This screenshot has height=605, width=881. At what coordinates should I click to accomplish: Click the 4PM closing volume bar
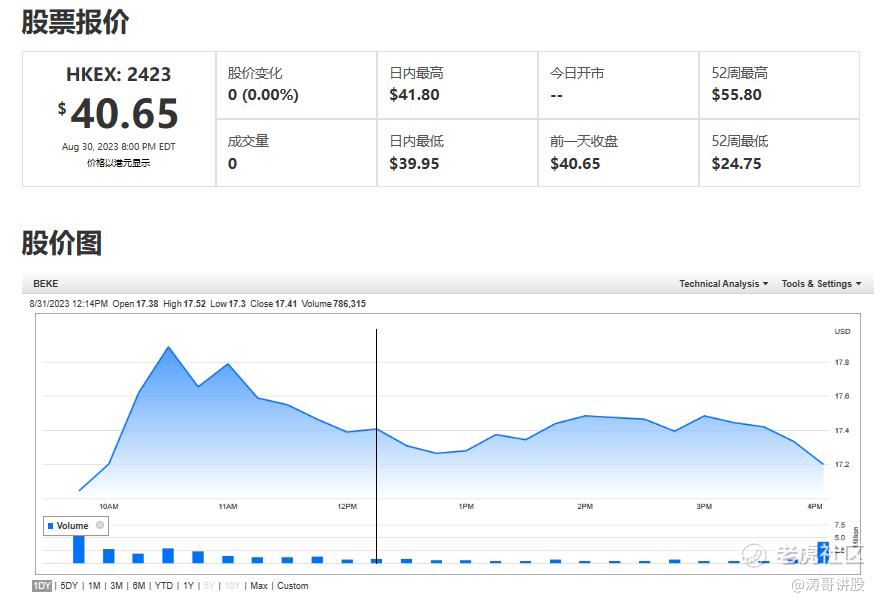click(823, 553)
